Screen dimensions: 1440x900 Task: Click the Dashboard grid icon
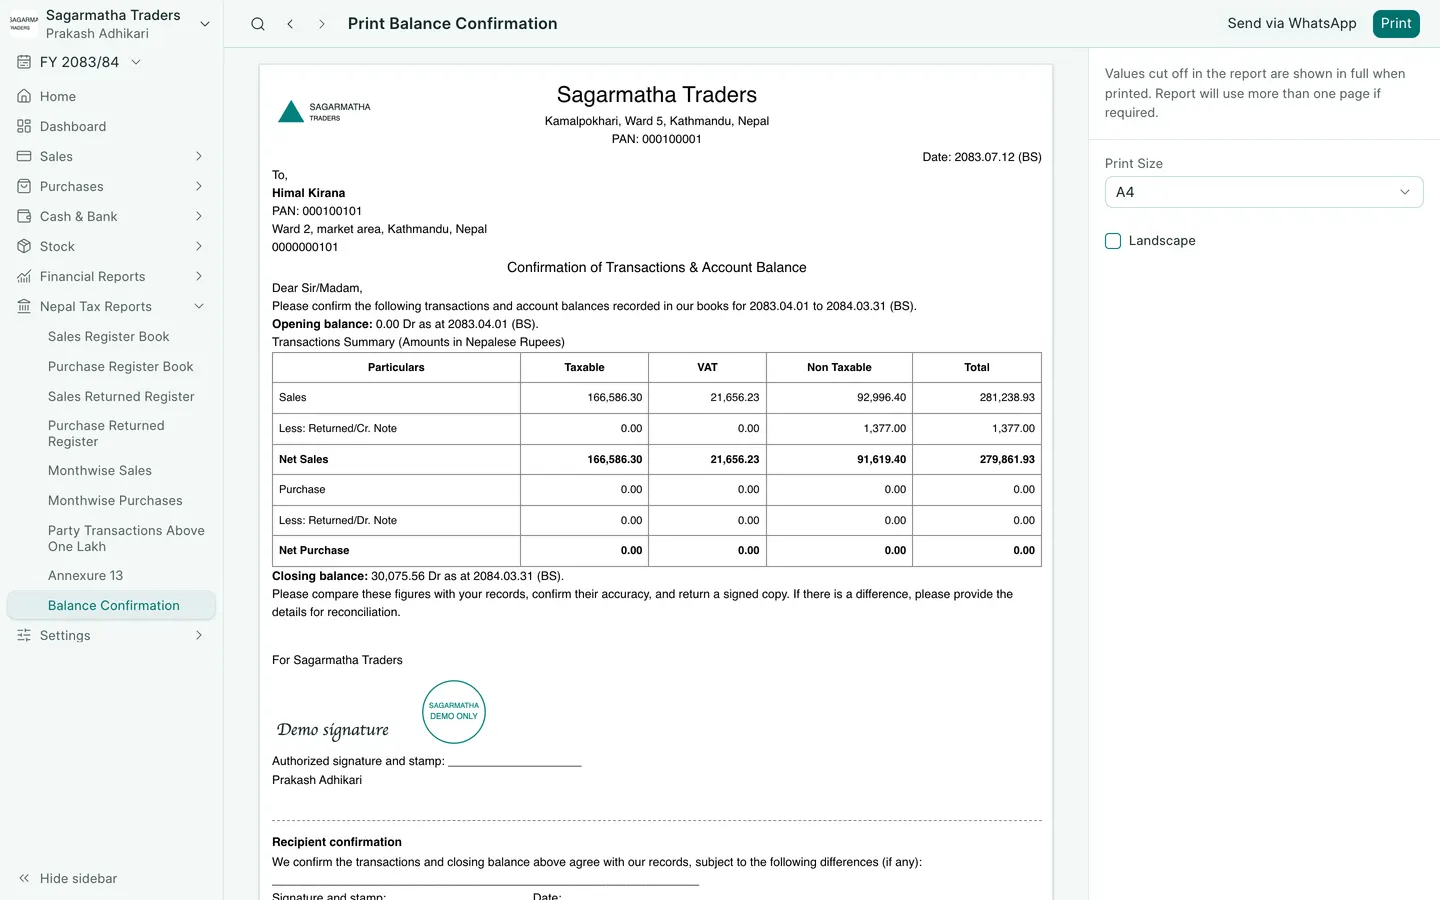(x=24, y=126)
